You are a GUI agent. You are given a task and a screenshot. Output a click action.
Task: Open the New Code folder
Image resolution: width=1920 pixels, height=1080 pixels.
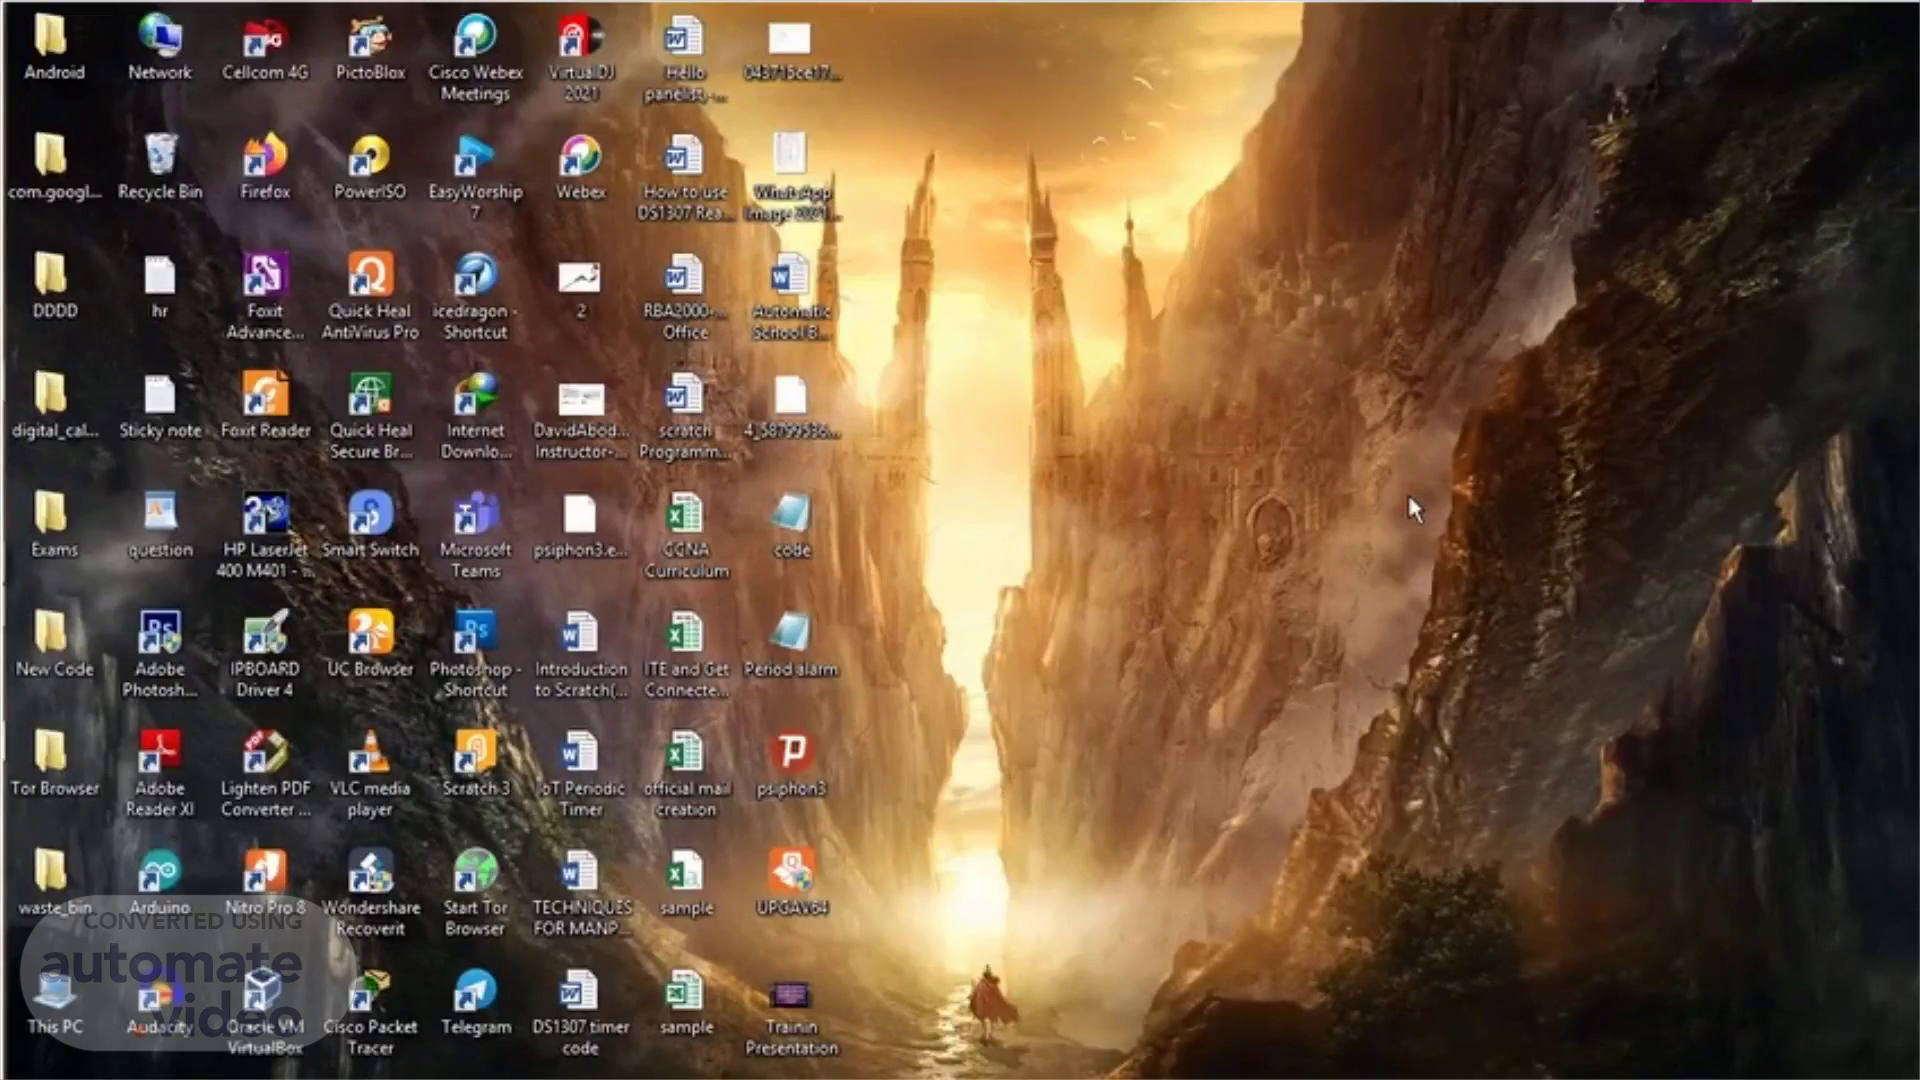[54, 643]
